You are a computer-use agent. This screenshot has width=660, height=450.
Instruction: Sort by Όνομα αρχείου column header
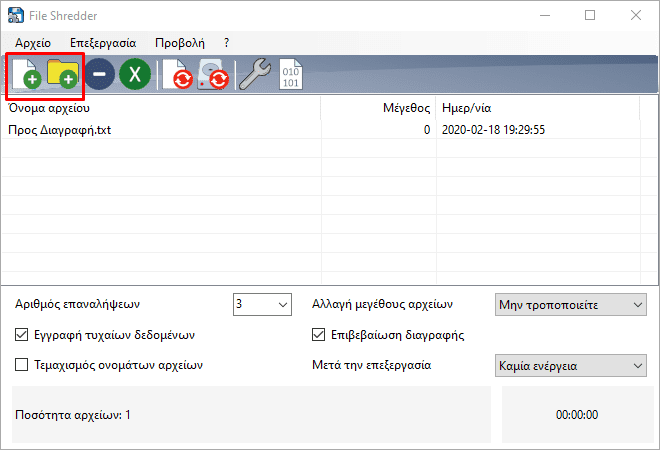[161, 108]
